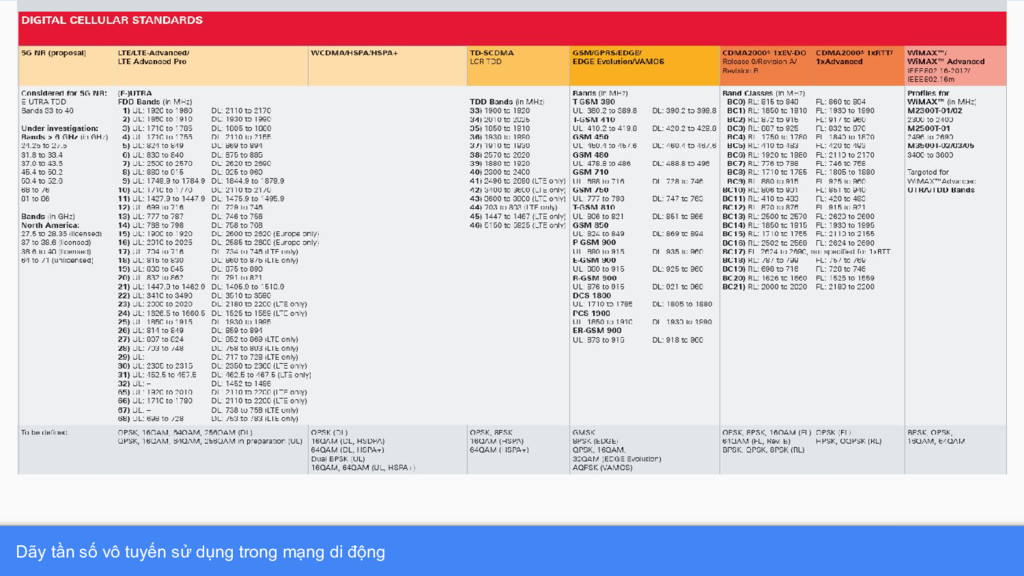Click the M2500T-01 WiMAX profile
Viewport: 1024px width, 576px height.
pos(929,129)
